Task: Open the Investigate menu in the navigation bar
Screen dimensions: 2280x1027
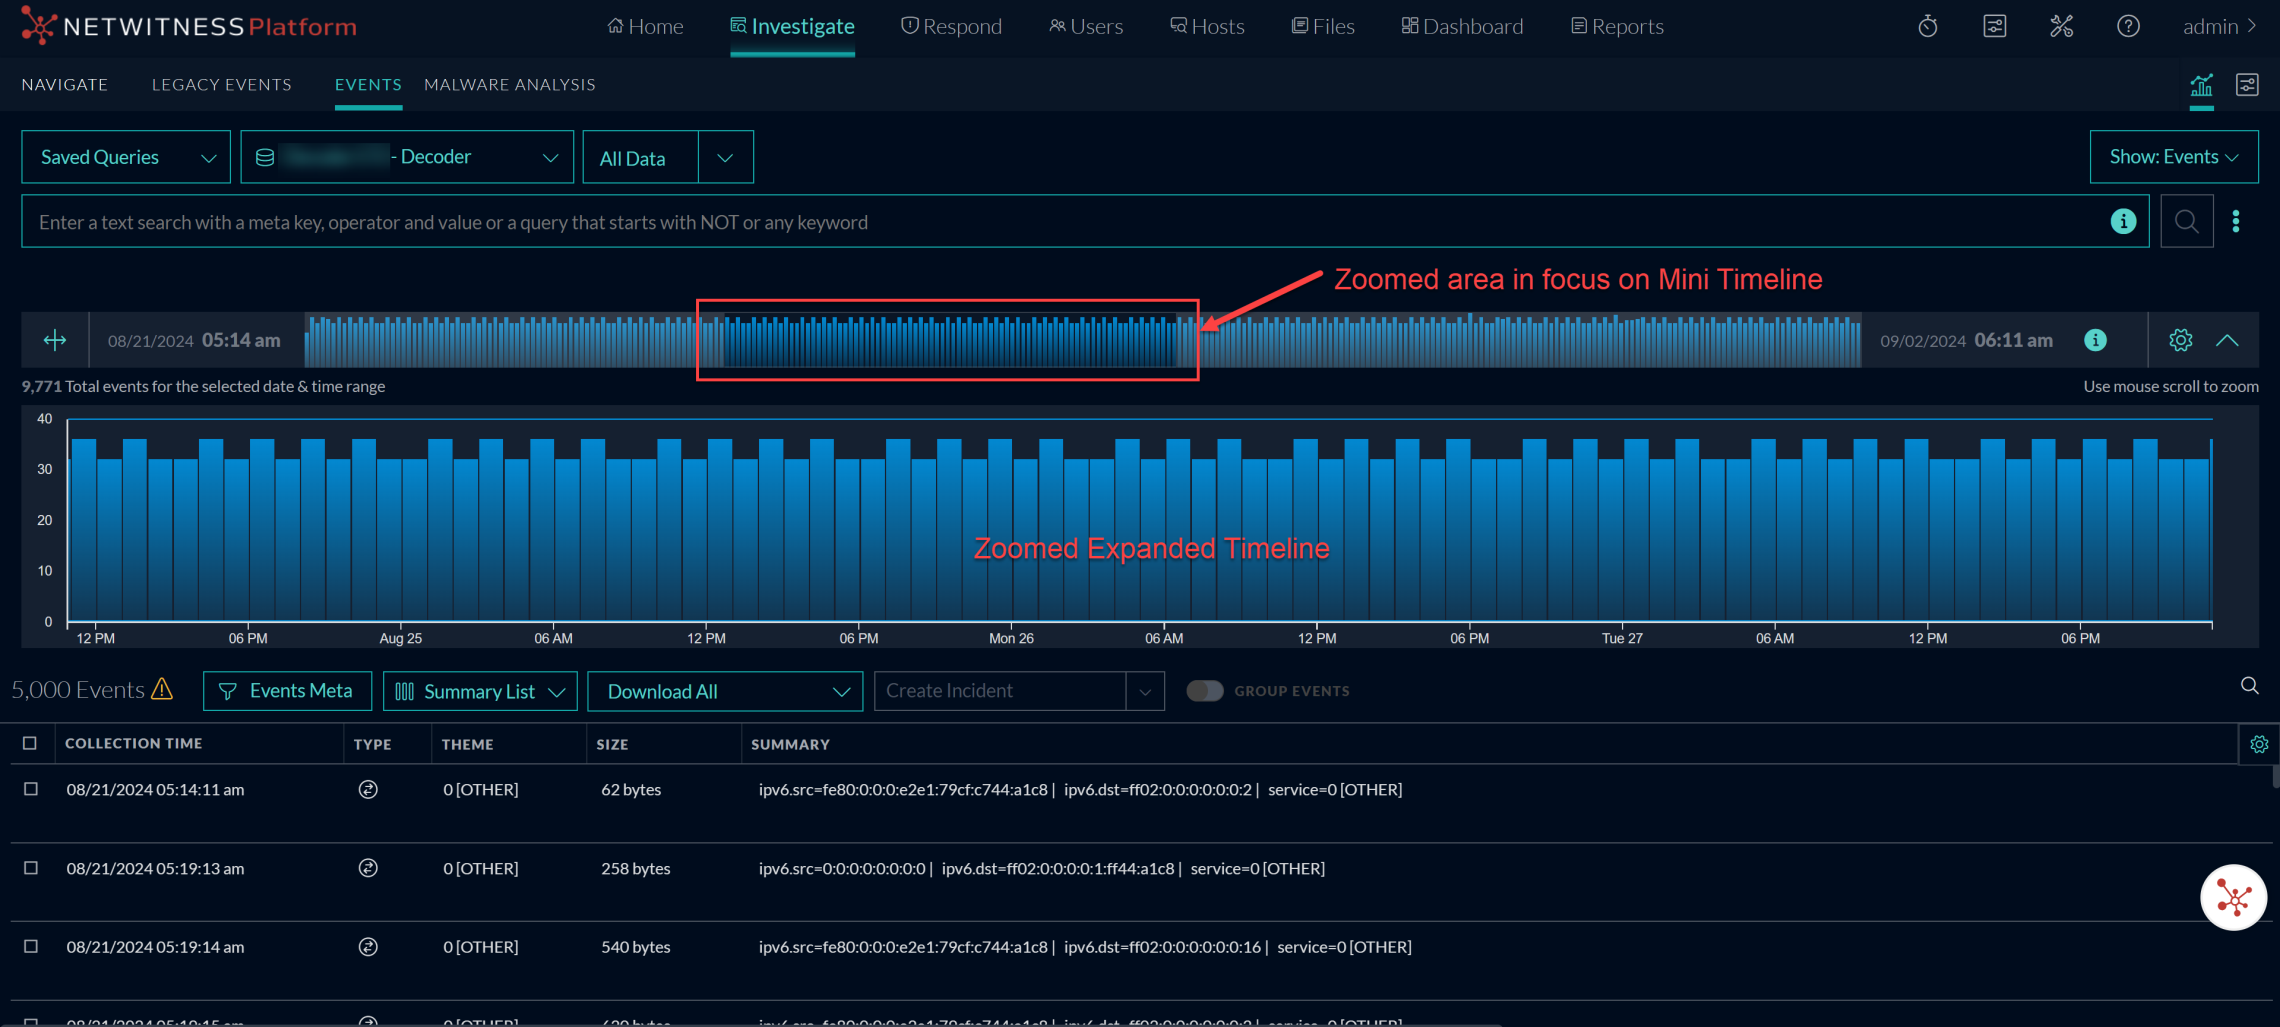Action: tap(792, 26)
